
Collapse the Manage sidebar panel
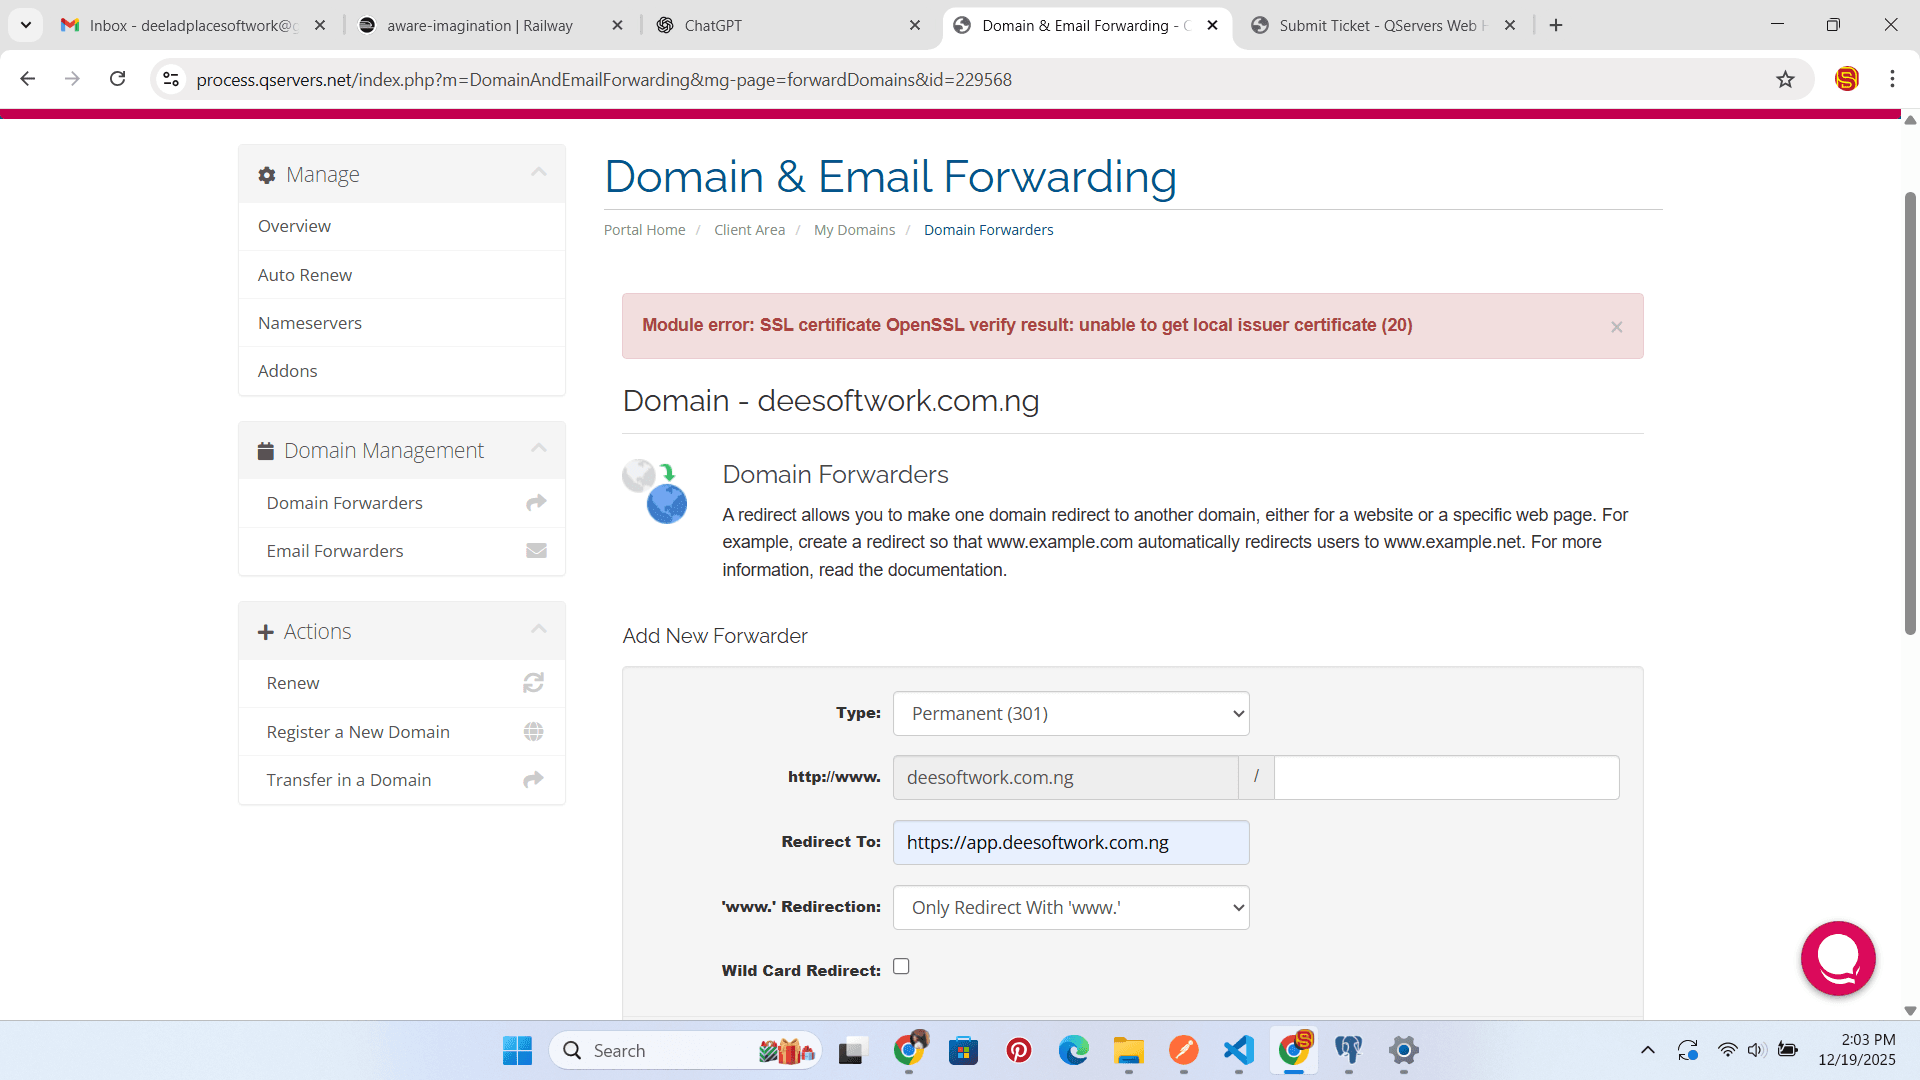pos(538,173)
